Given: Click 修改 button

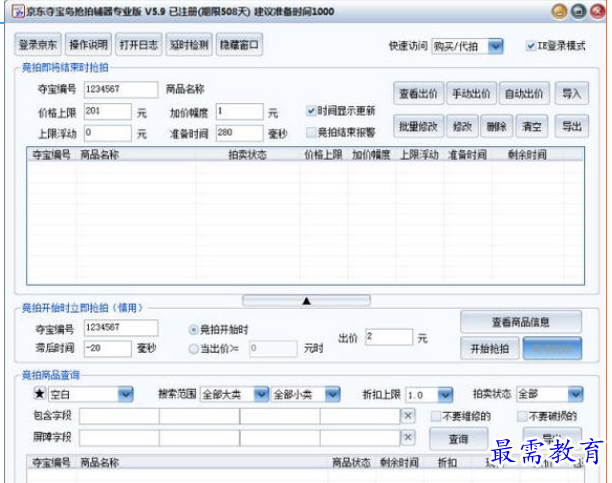Looking at the screenshot, I should click(x=463, y=127).
